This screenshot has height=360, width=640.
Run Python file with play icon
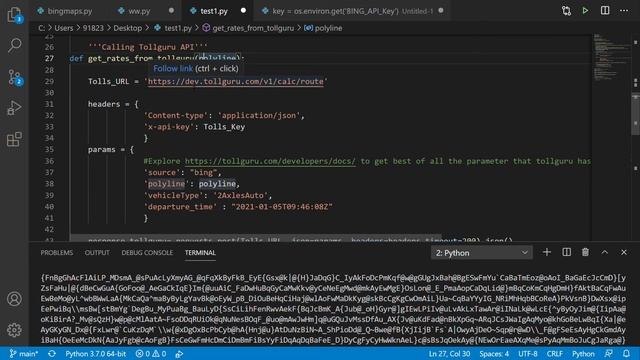point(585,11)
